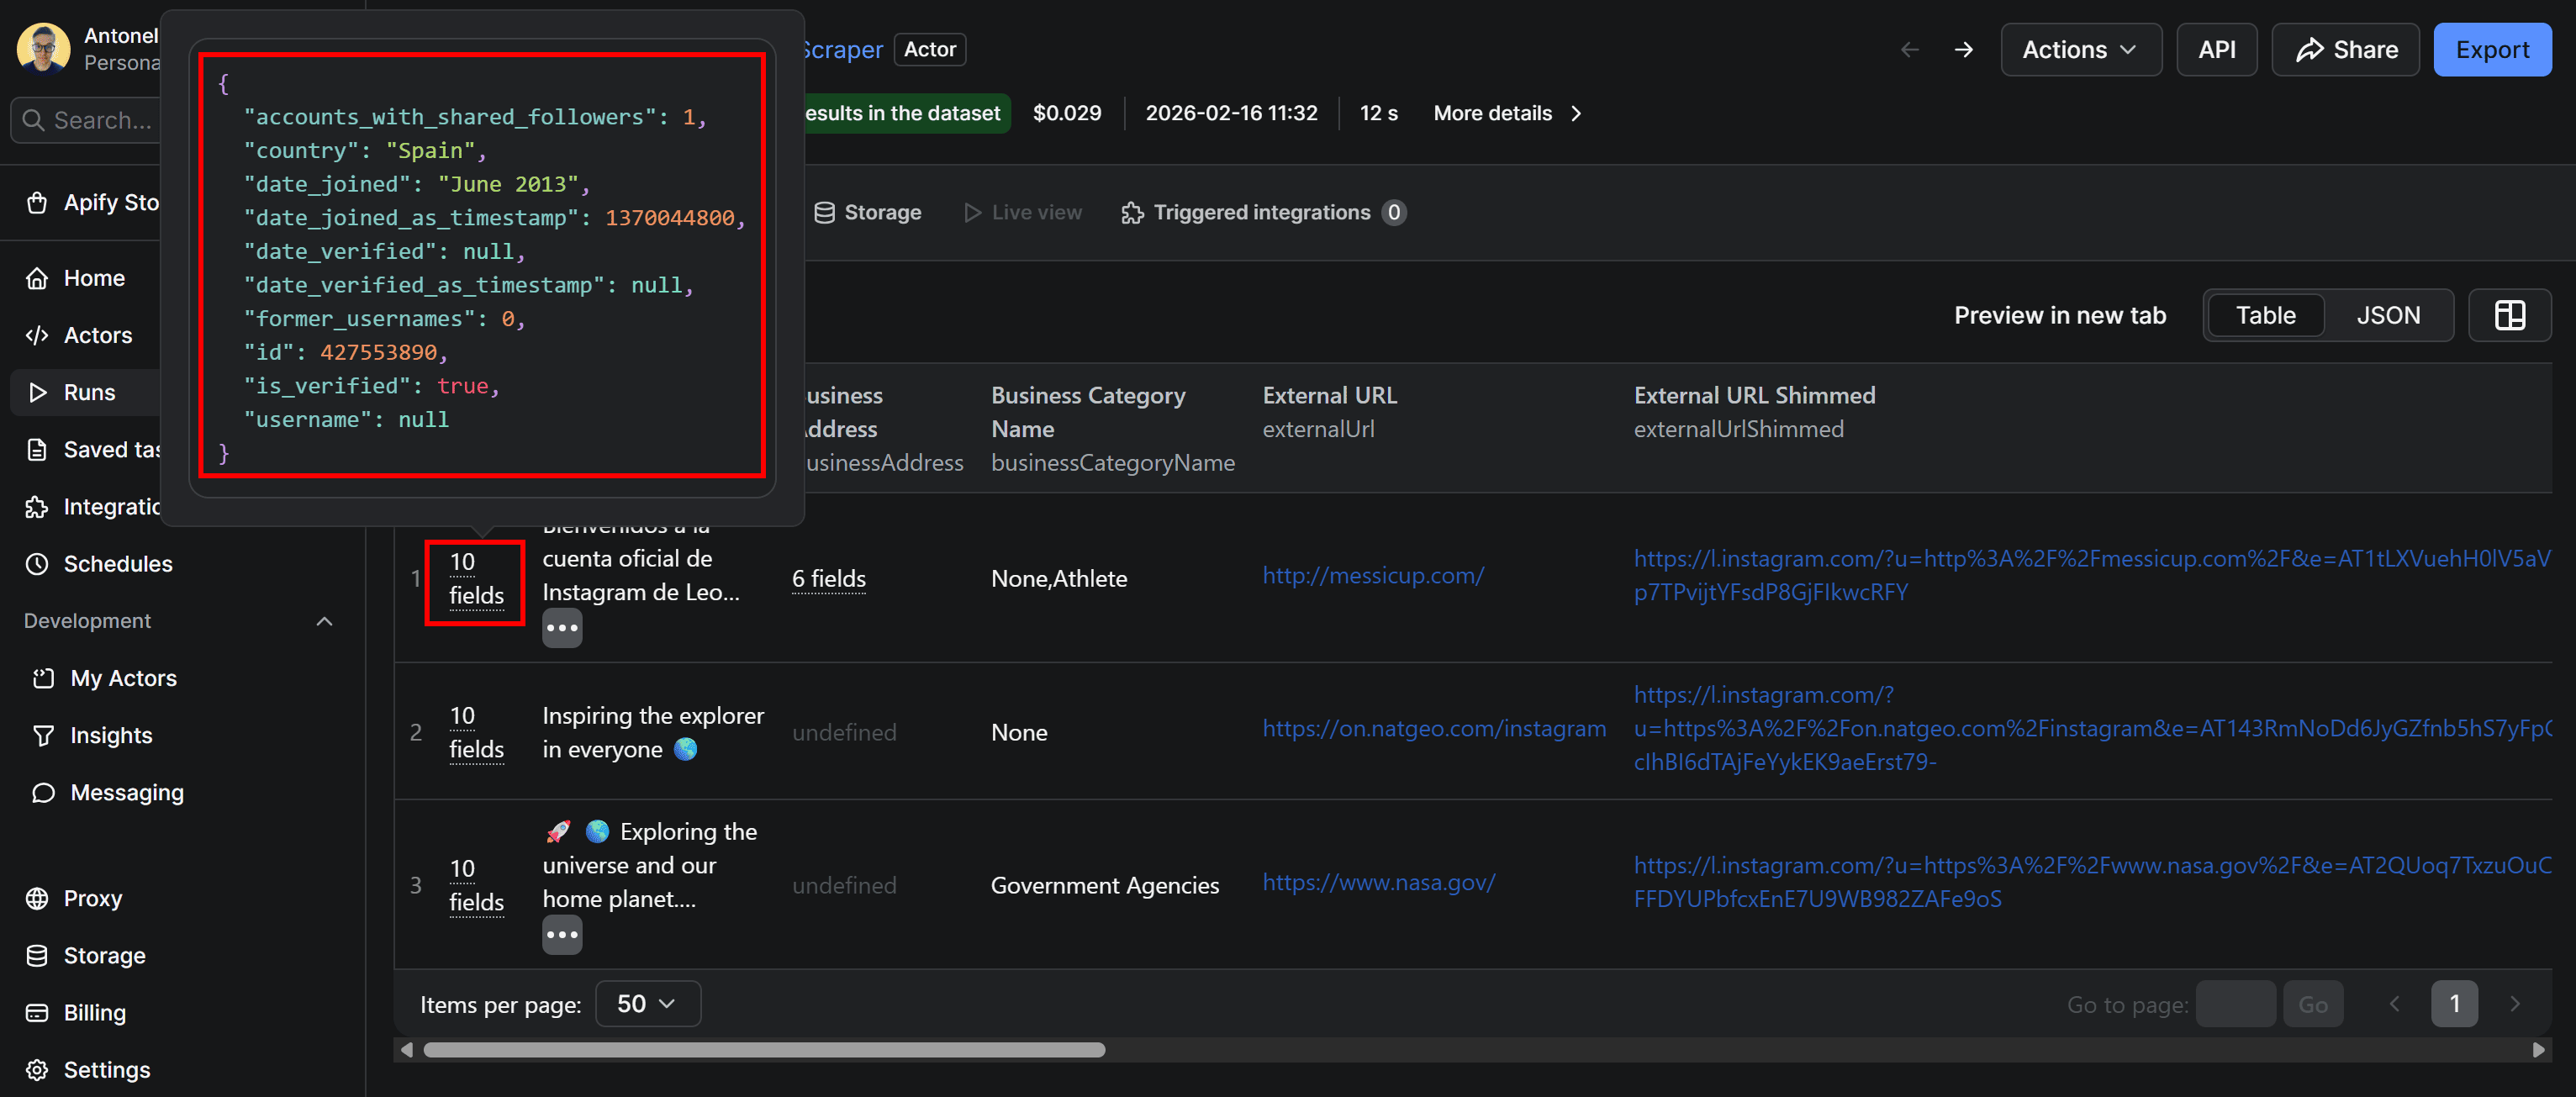Open Proxy via its globe icon
Viewport: 2576px width, 1097px height.
click(x=37, y=898)
